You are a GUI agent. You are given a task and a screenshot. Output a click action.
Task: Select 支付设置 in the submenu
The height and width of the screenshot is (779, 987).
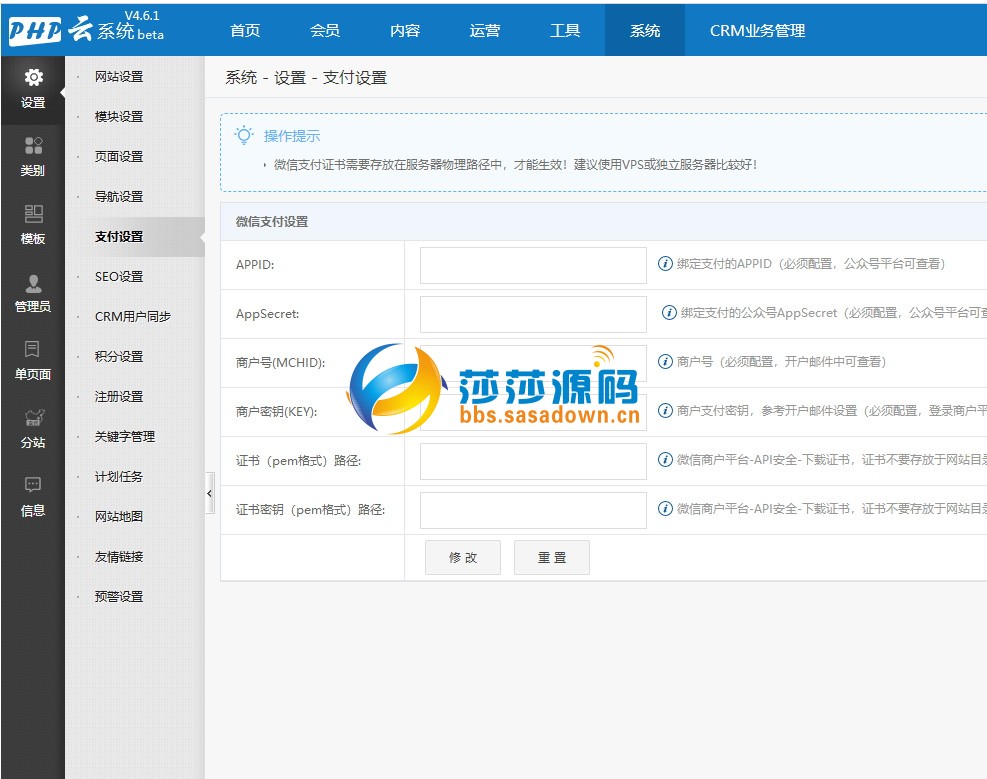[x=119, y=237]
